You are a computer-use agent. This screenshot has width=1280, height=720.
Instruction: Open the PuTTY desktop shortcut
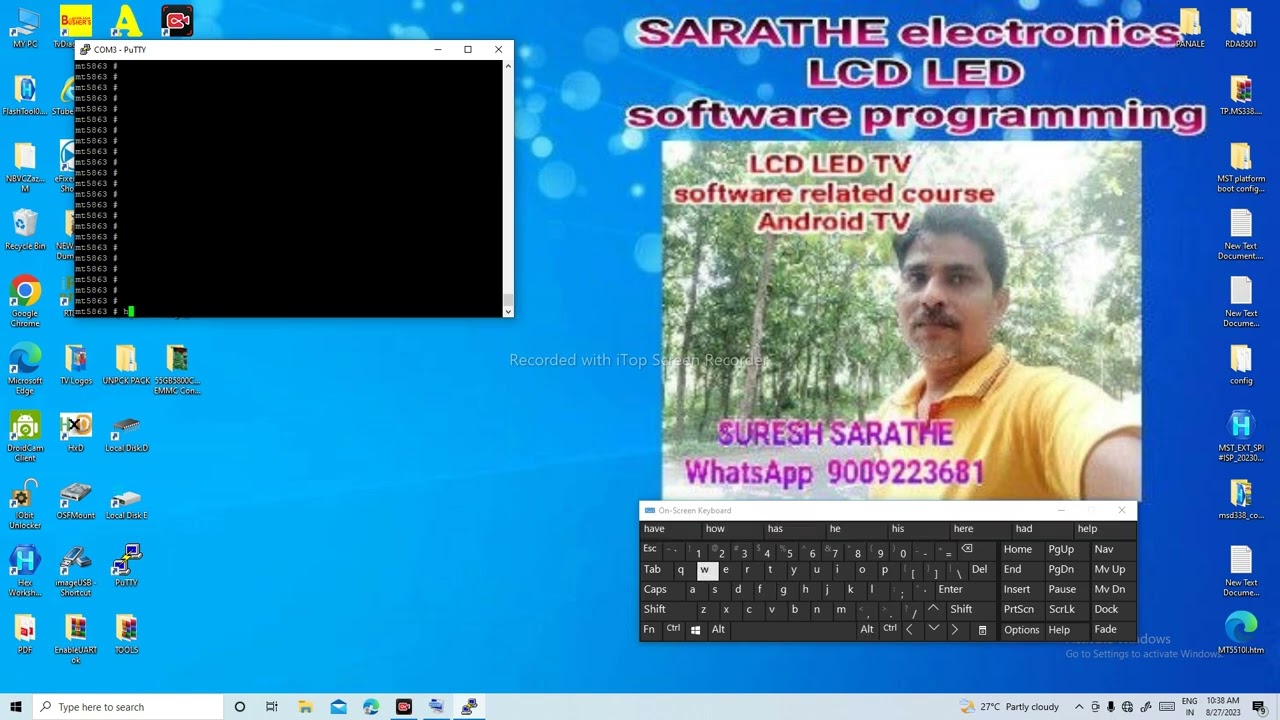tap(126, 566)
